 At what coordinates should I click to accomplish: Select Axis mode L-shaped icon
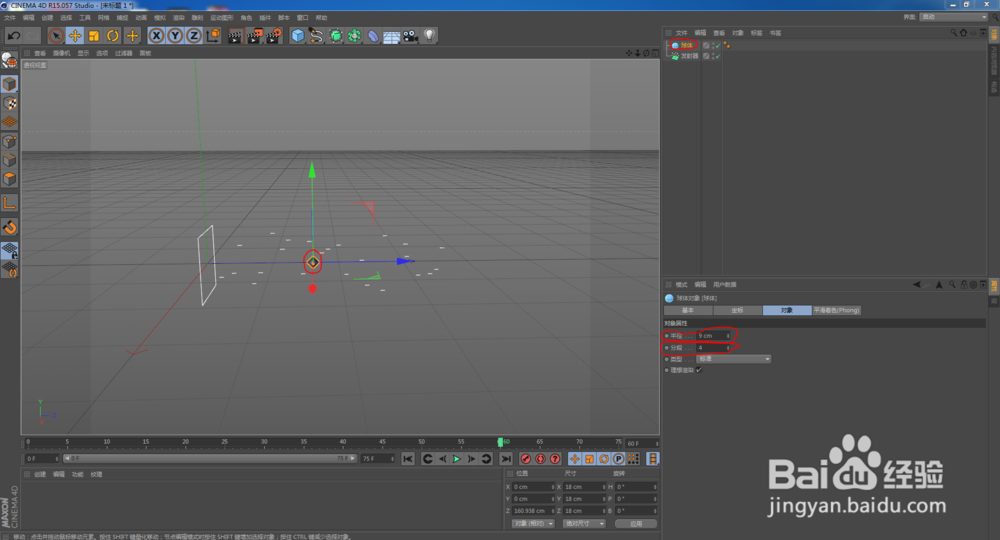pos(10,203)
